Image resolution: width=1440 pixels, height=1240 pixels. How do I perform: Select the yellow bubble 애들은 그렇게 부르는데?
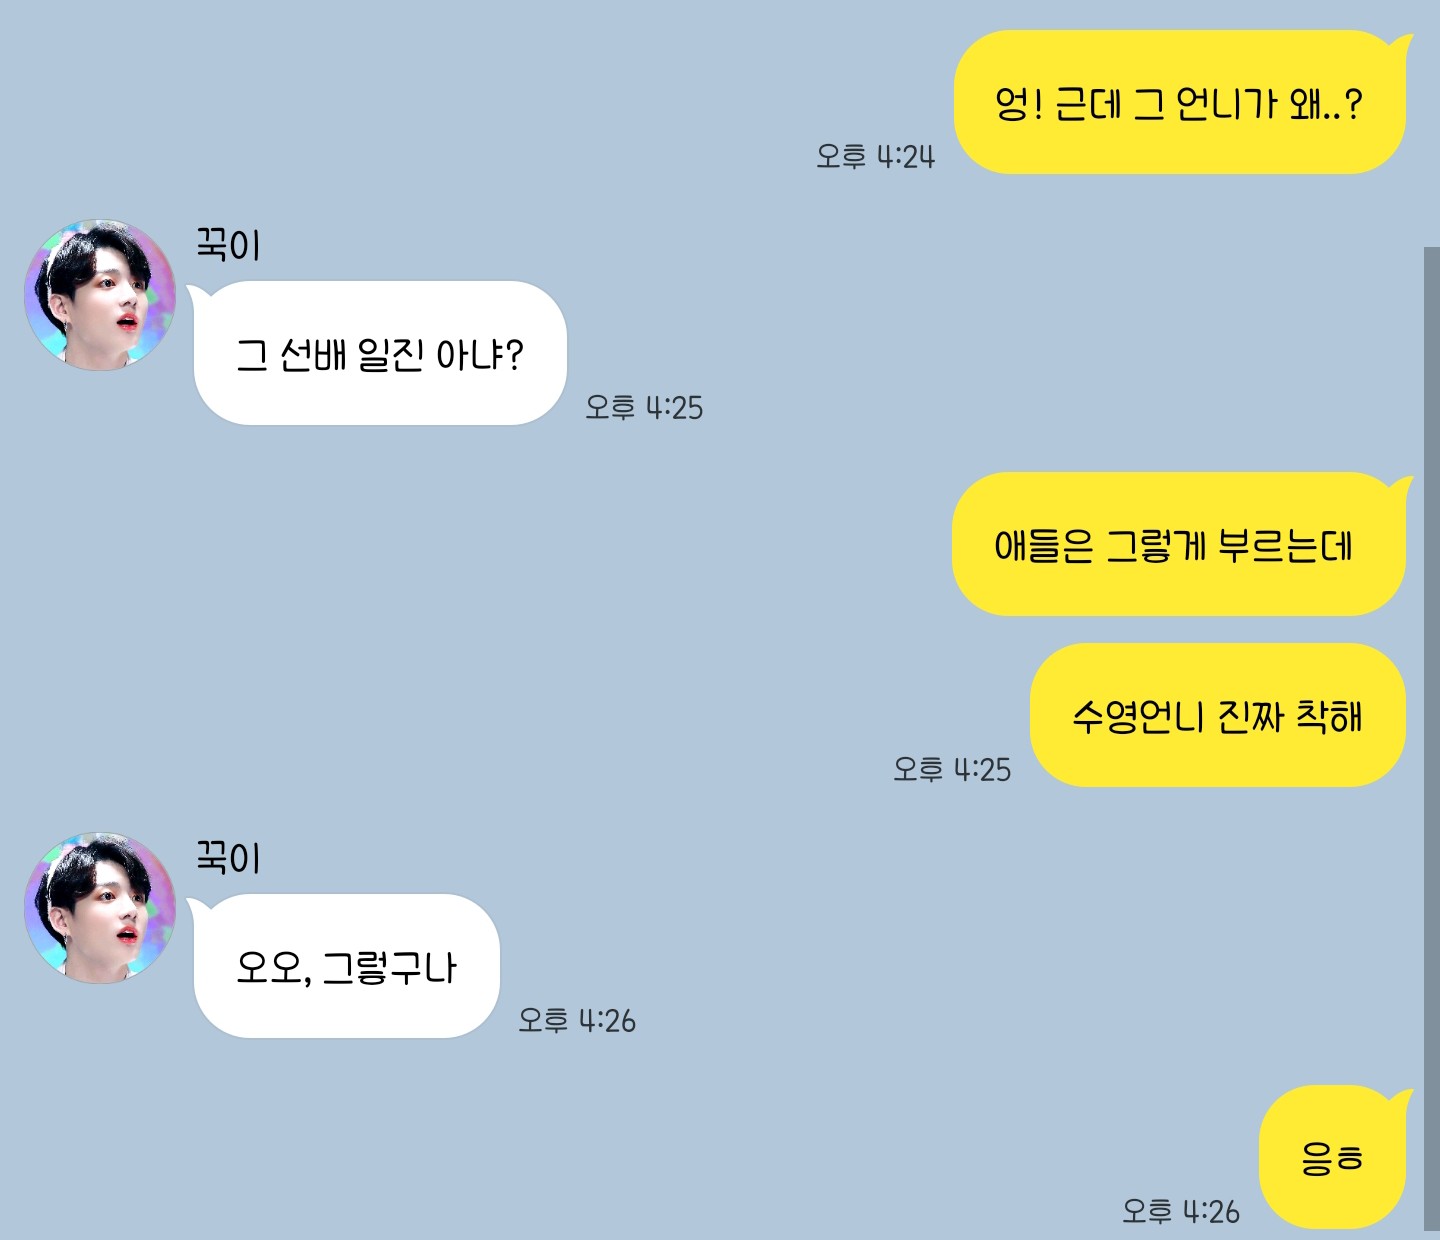click(x=1179, y=544)
